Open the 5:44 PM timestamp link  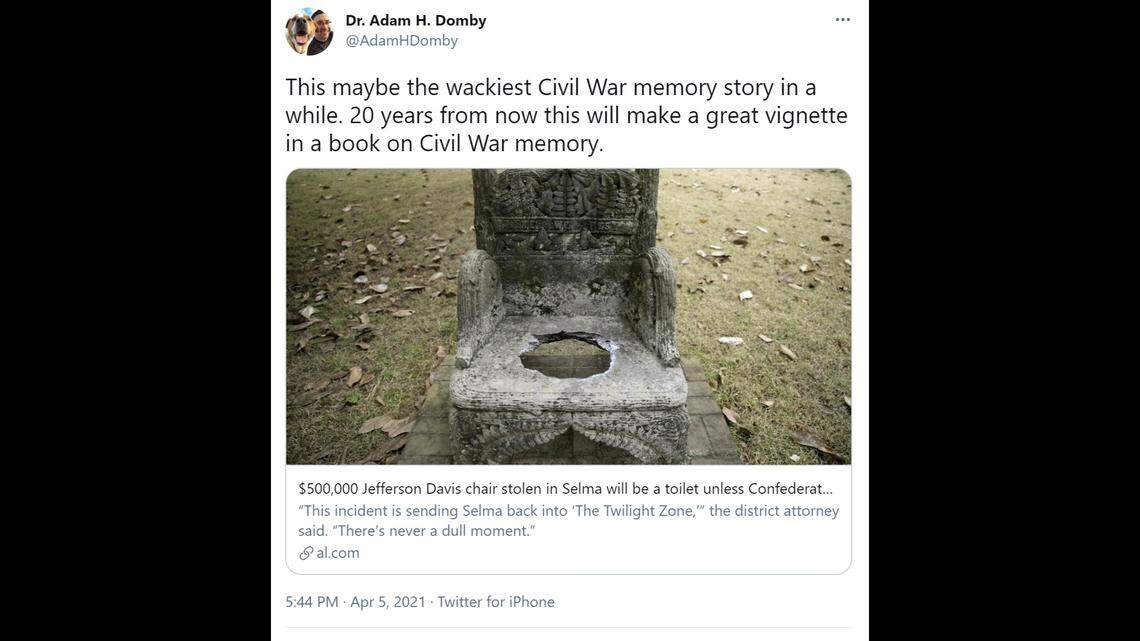312,601
